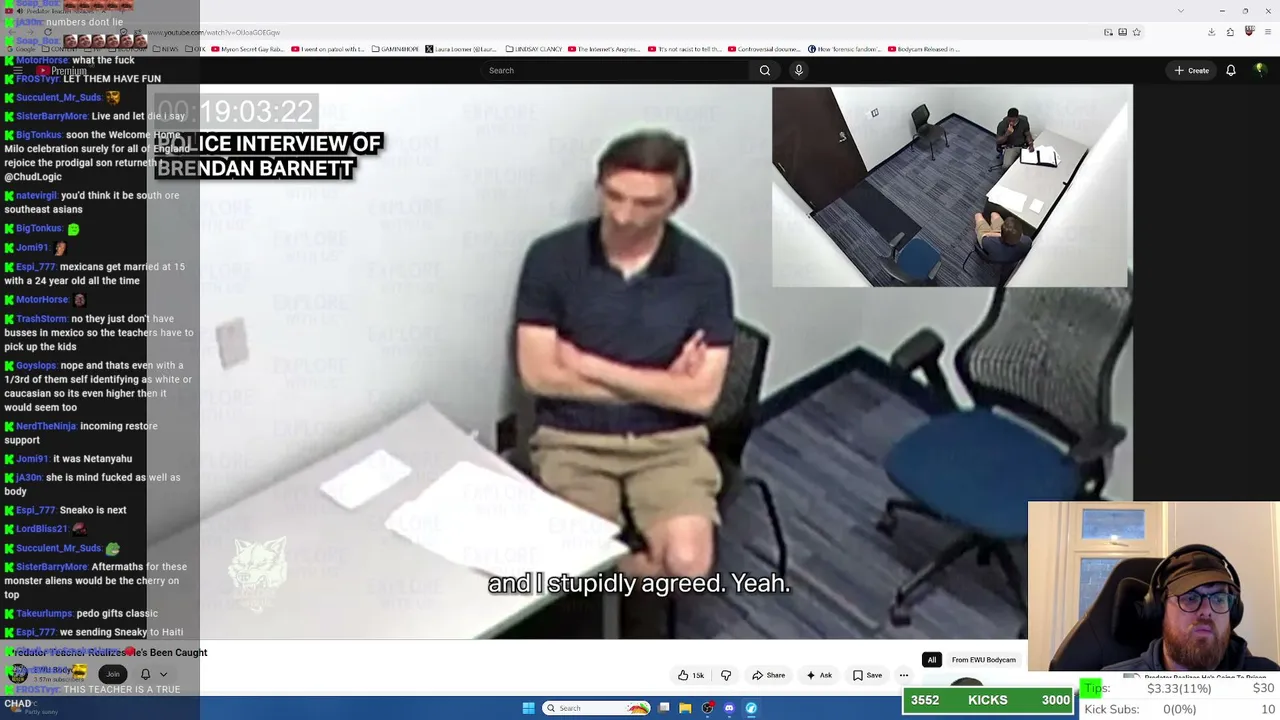Open the Ask AI button
The height and width of the screenshot is (720, 1280).
[819, 675]
